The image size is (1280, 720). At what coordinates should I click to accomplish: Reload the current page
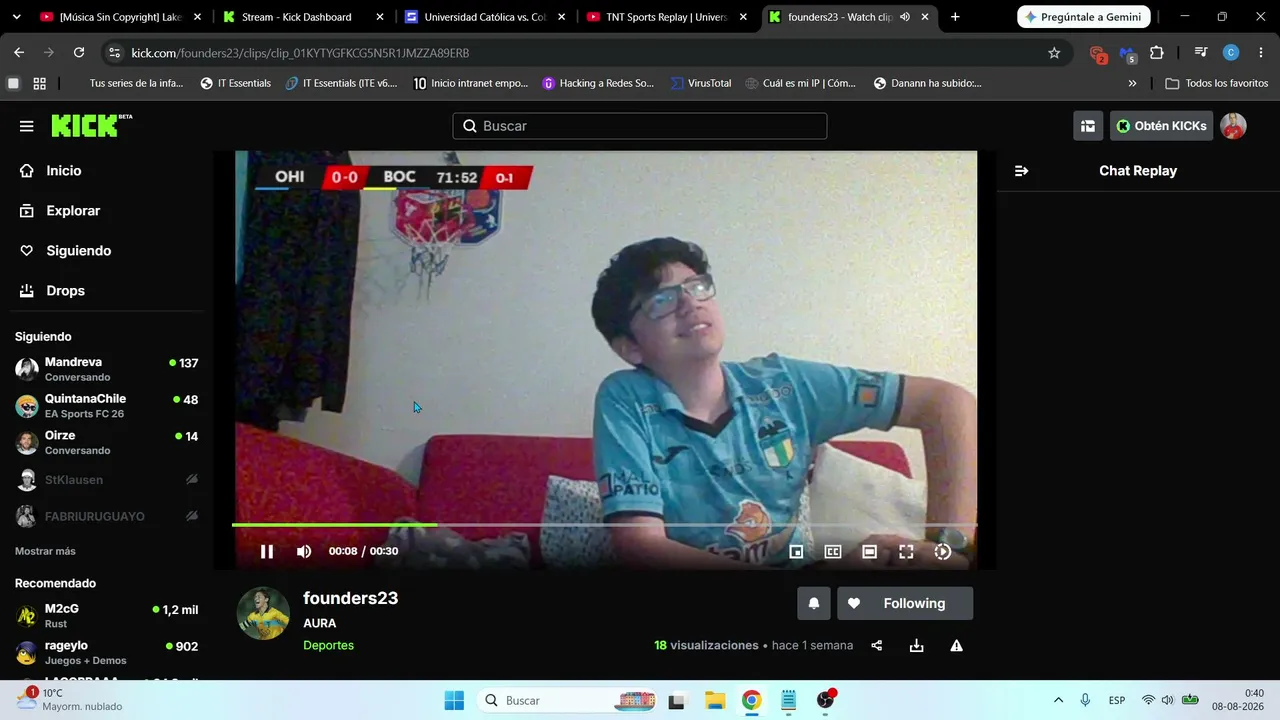point(79,53)
